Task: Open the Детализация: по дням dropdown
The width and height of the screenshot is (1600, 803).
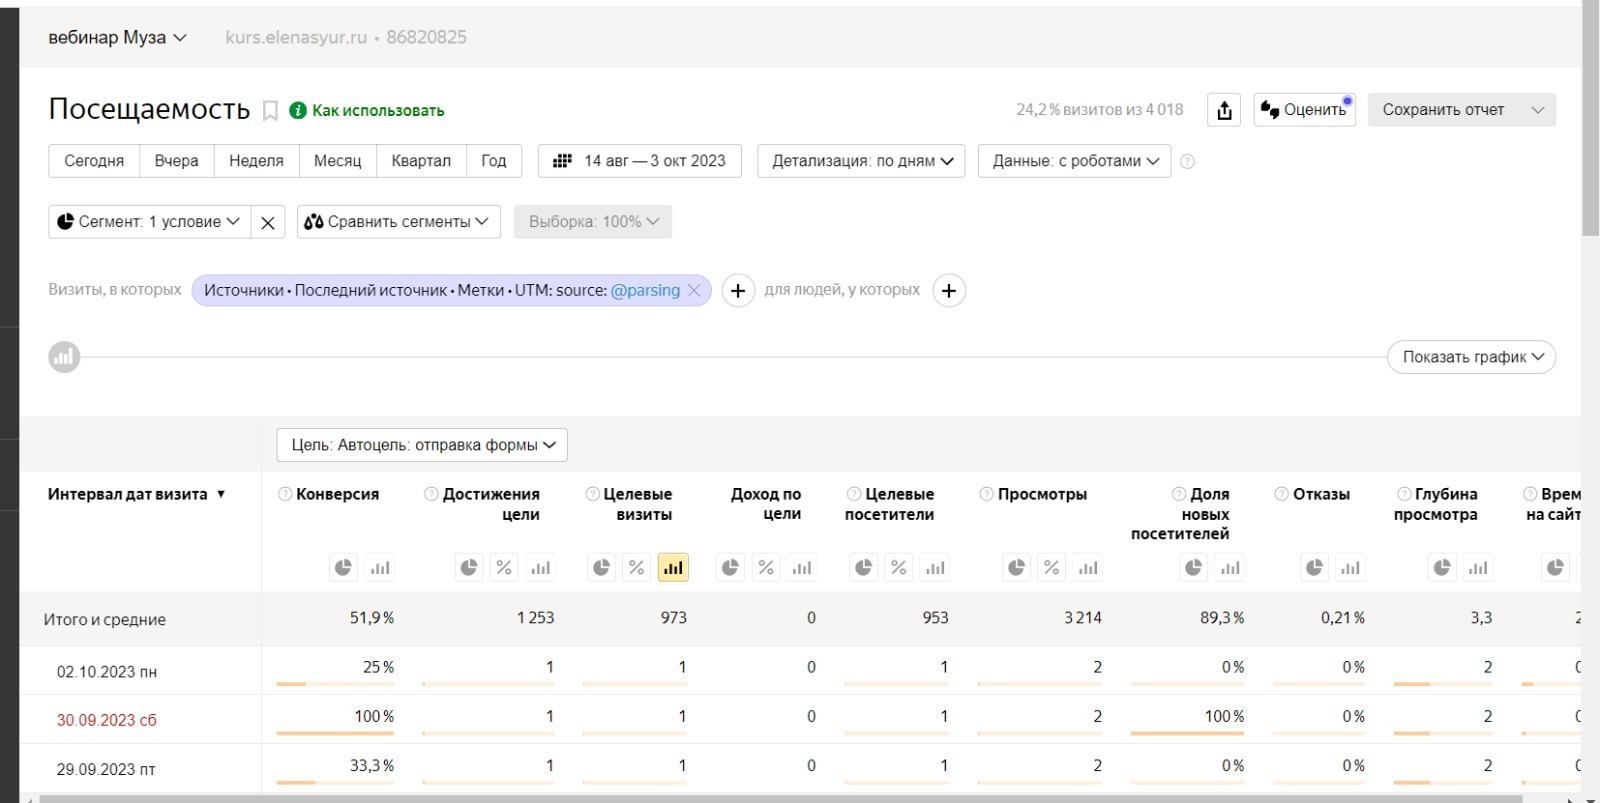Action: click(861, 161)
